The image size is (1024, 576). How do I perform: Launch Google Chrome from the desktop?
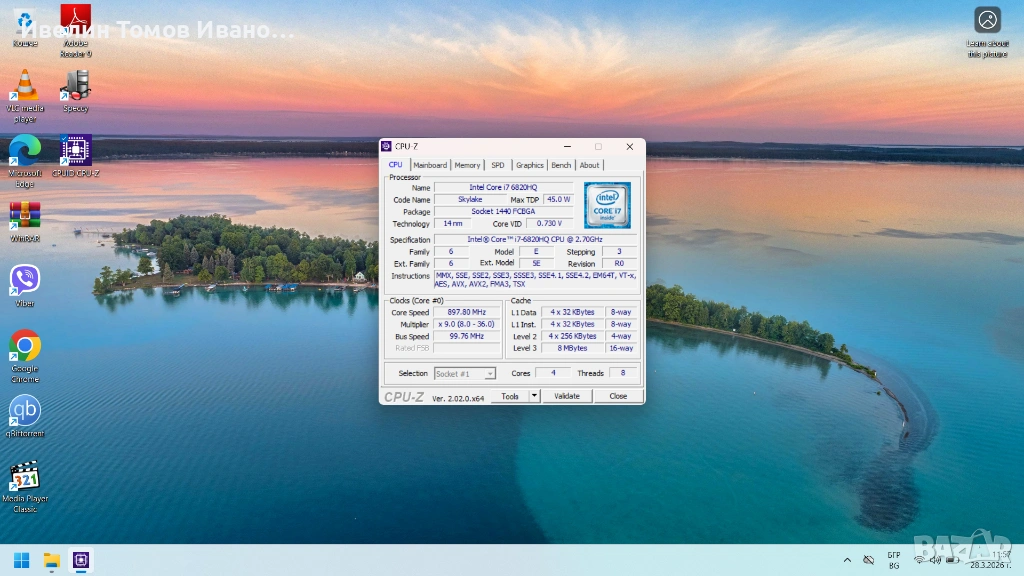25,346
